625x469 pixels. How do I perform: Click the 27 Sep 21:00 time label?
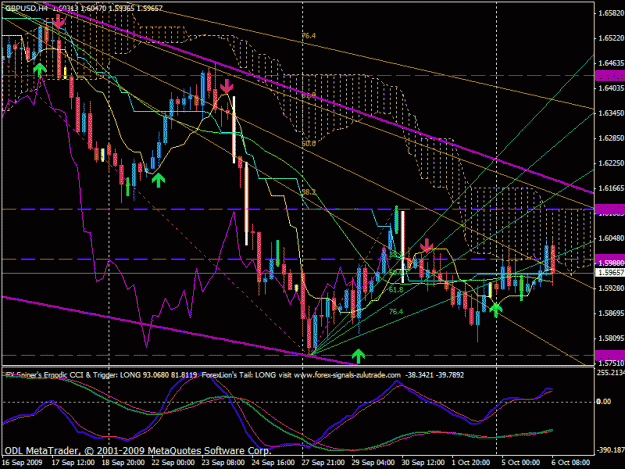coord(323,463)
